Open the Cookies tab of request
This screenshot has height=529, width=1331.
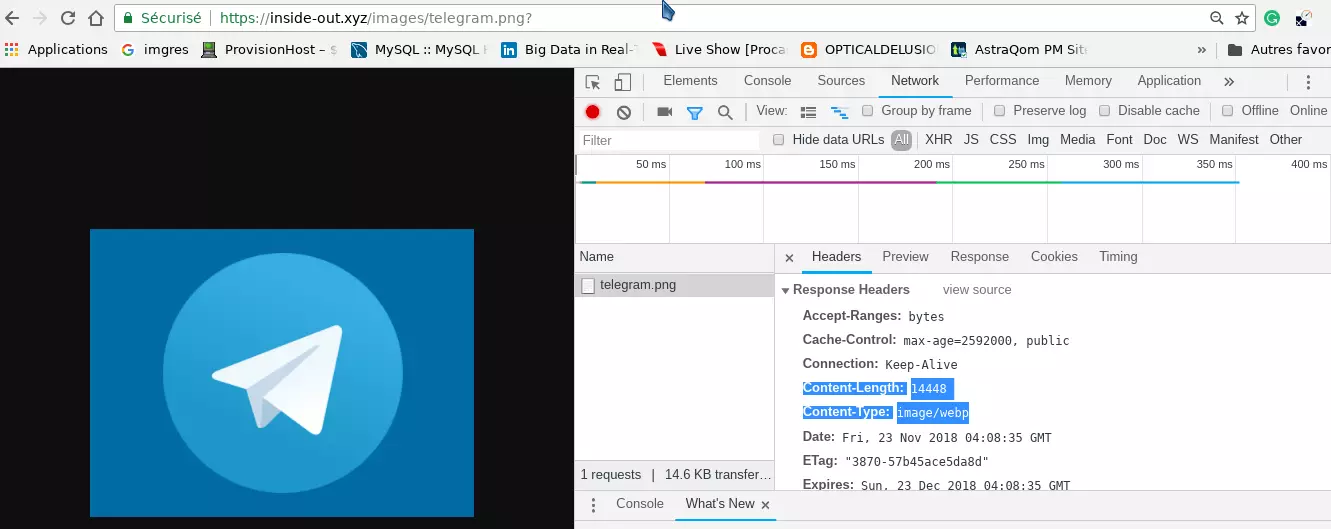(1054, 257)
